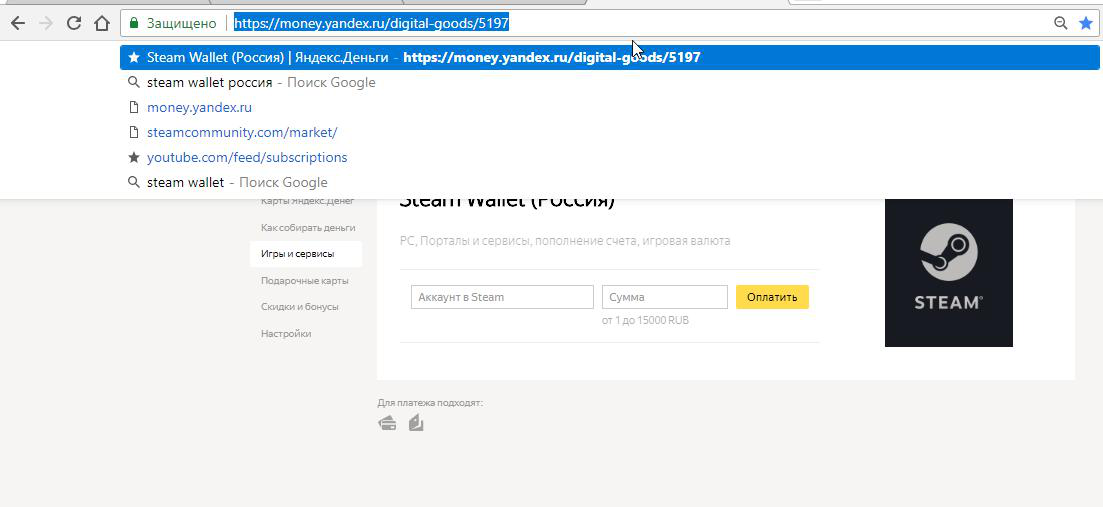
Task: Focus the 'Сумма' amount field
Action: [665, 297]
